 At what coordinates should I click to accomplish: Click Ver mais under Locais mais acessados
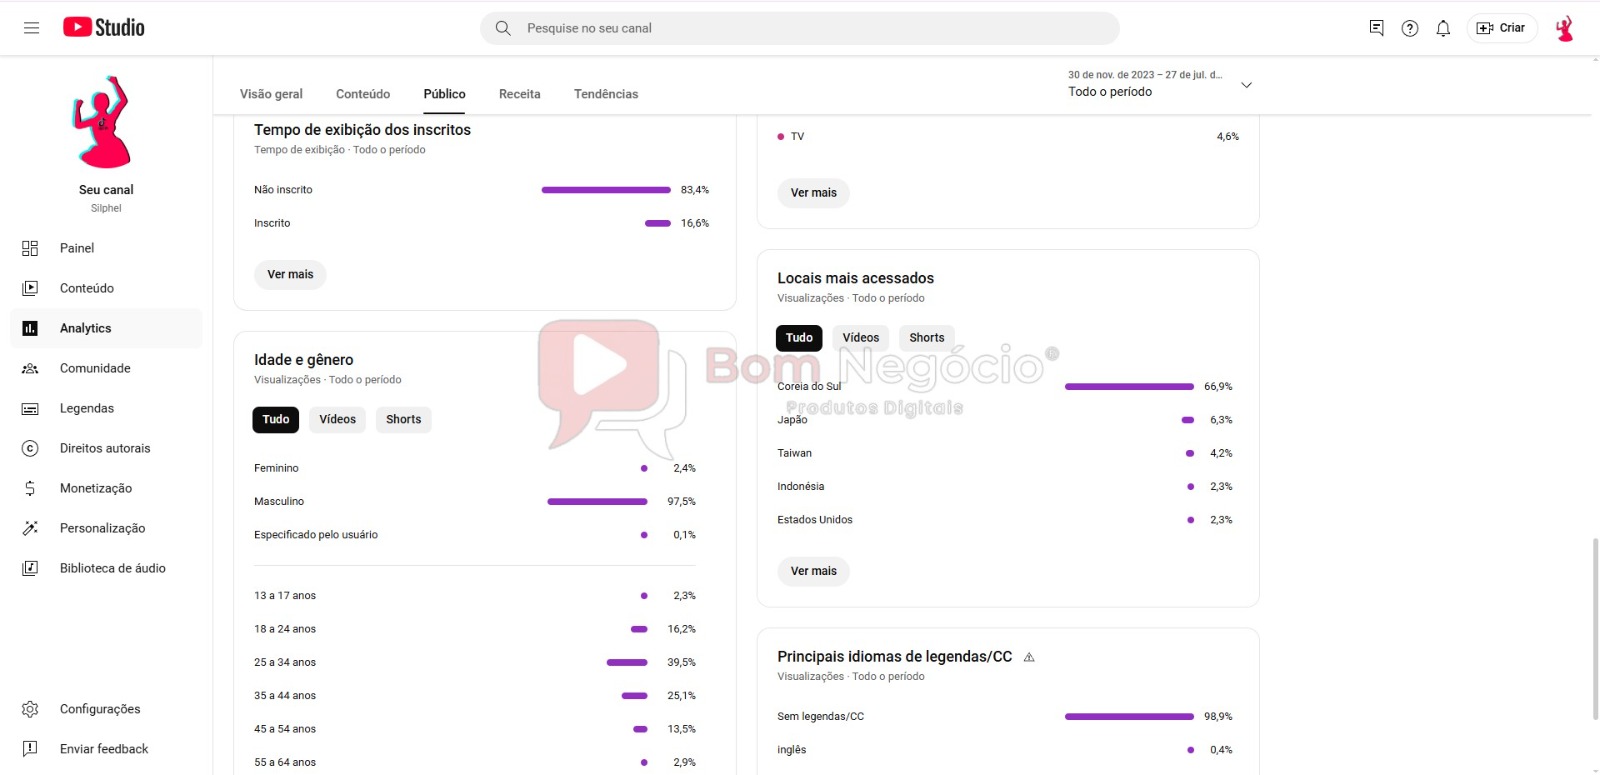pos(814,571)
